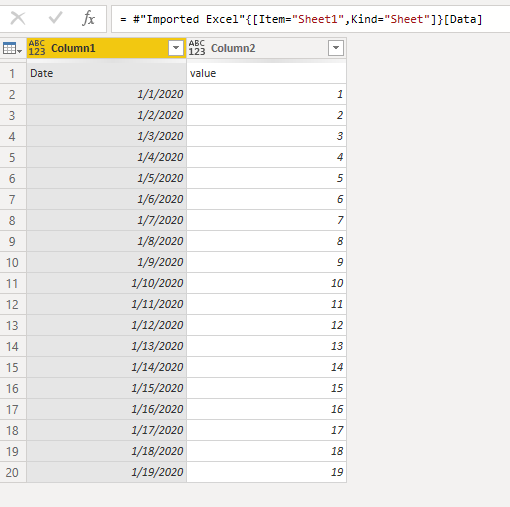Select the date cell 1/11/2020

(x=106, y=304)
